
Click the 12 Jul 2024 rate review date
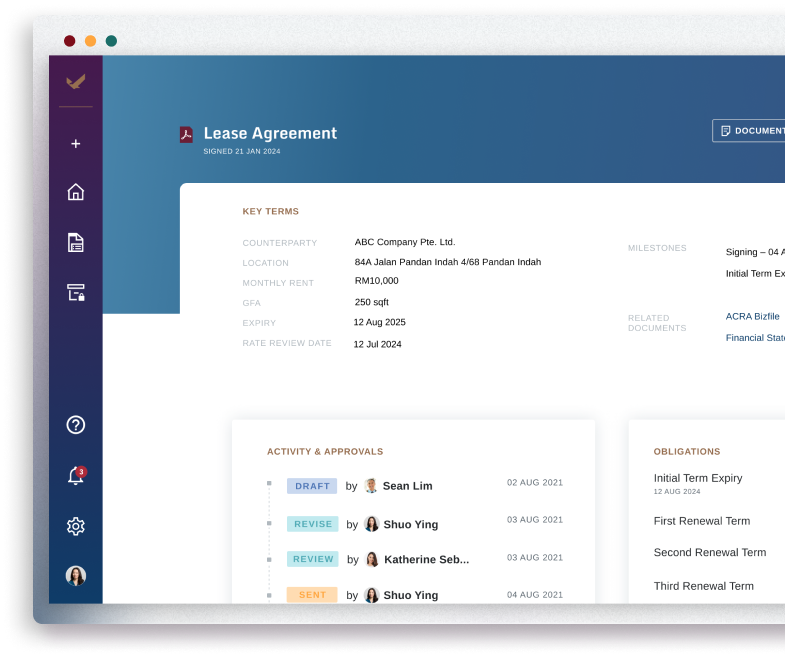point(377,344)
